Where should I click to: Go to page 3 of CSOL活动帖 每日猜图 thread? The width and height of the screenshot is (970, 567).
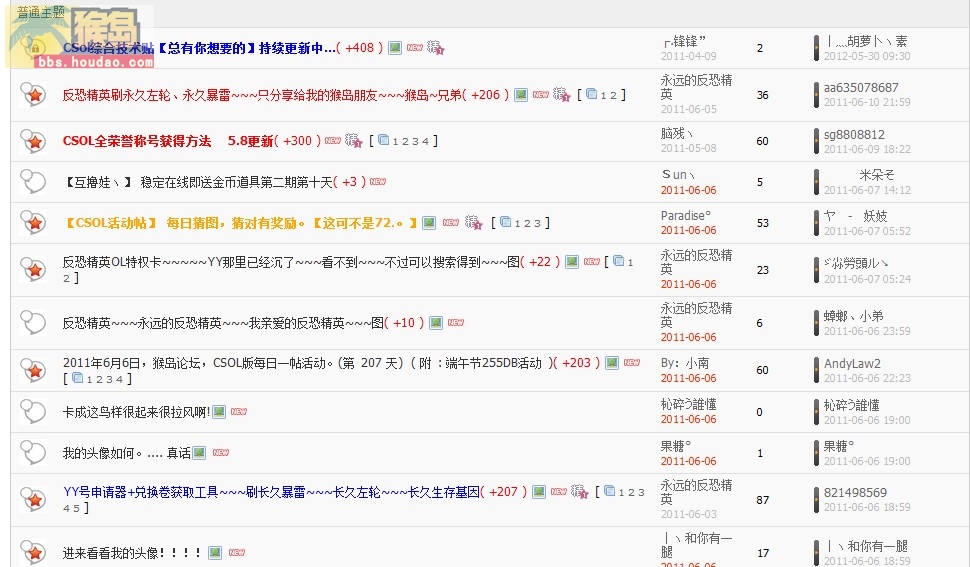coord(537,223)
